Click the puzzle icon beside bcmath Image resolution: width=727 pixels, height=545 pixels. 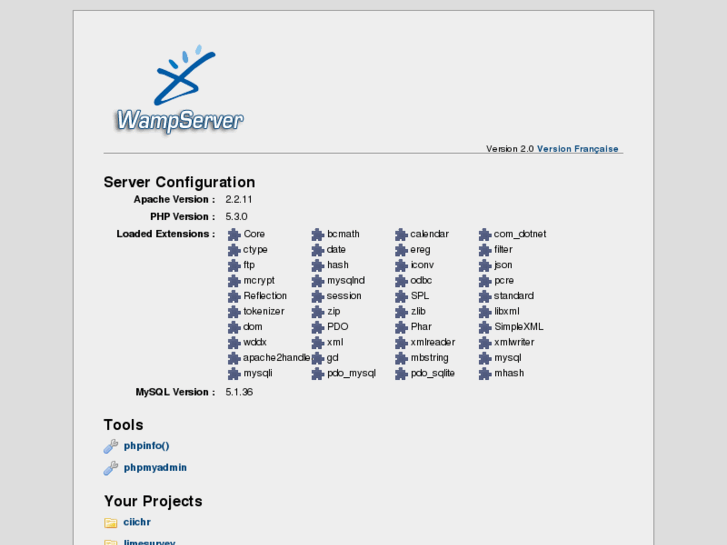pos(318,234)
